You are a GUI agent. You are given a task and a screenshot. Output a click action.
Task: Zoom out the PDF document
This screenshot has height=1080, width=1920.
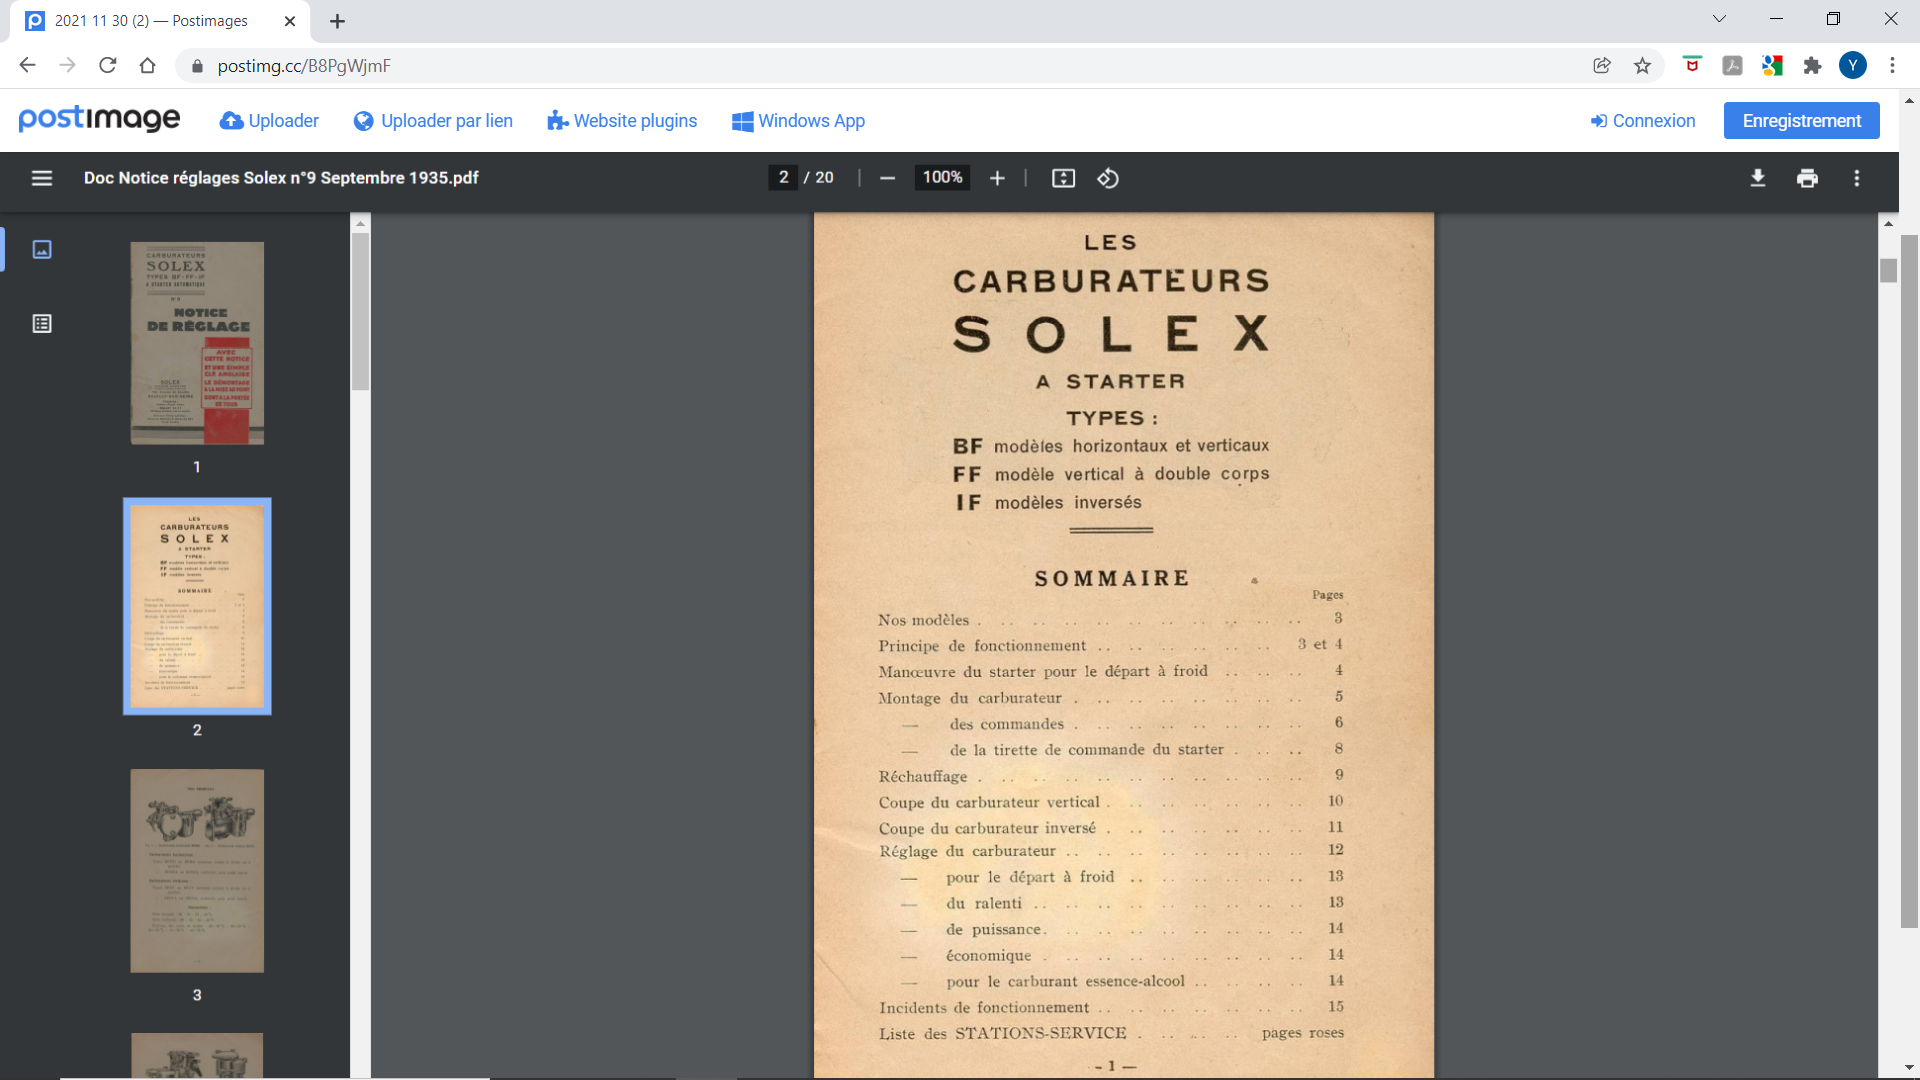tap(887, 178)
